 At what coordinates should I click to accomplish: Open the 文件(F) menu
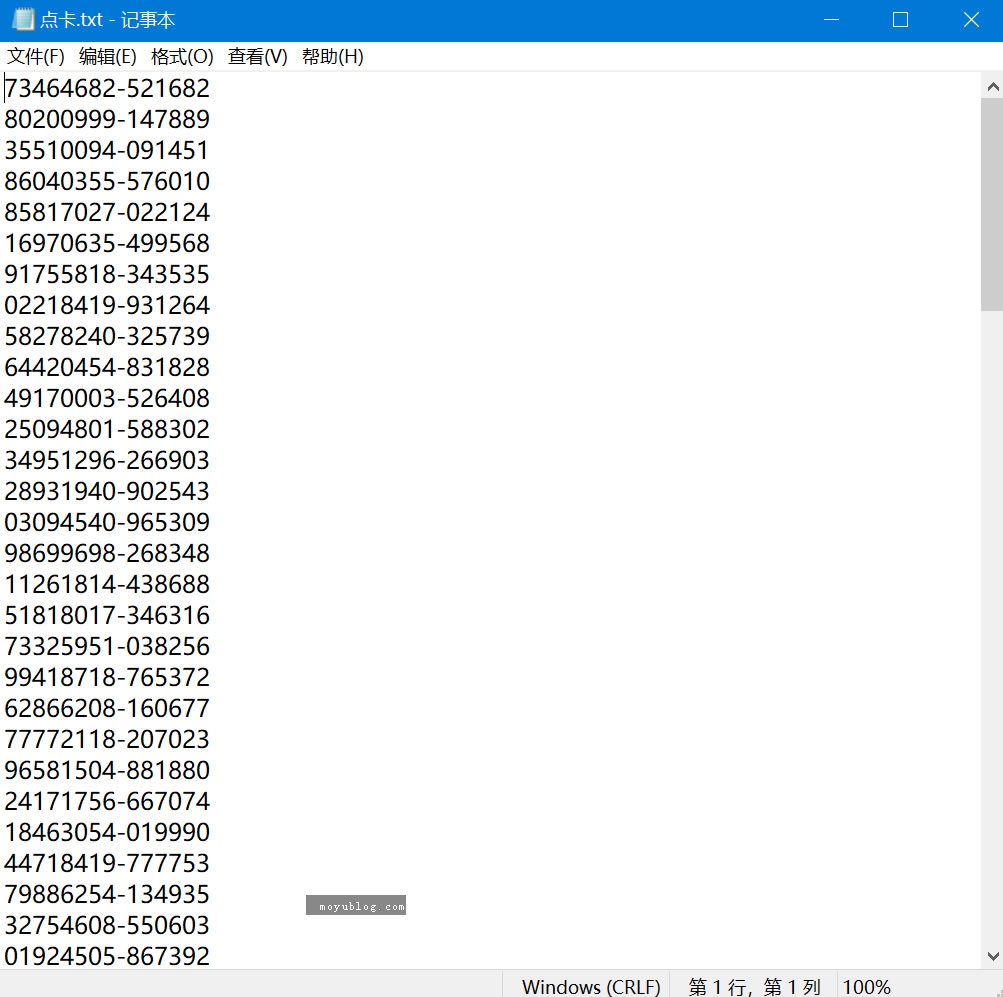pos(36,57)
